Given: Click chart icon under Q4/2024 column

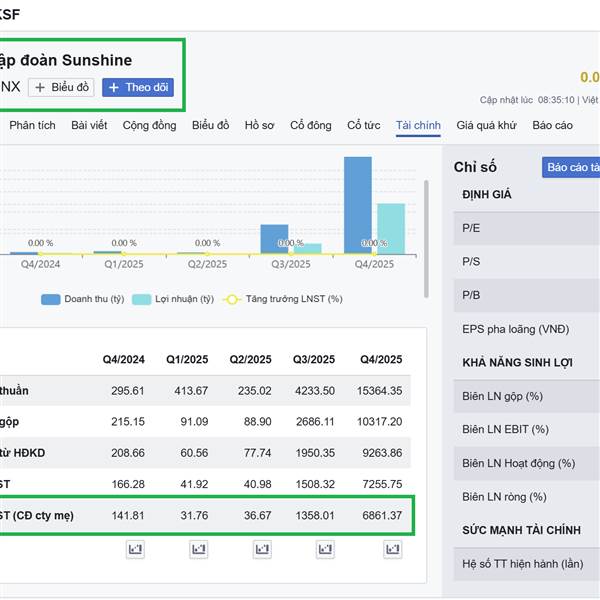Looking at the screenshot, I should 135,549.
